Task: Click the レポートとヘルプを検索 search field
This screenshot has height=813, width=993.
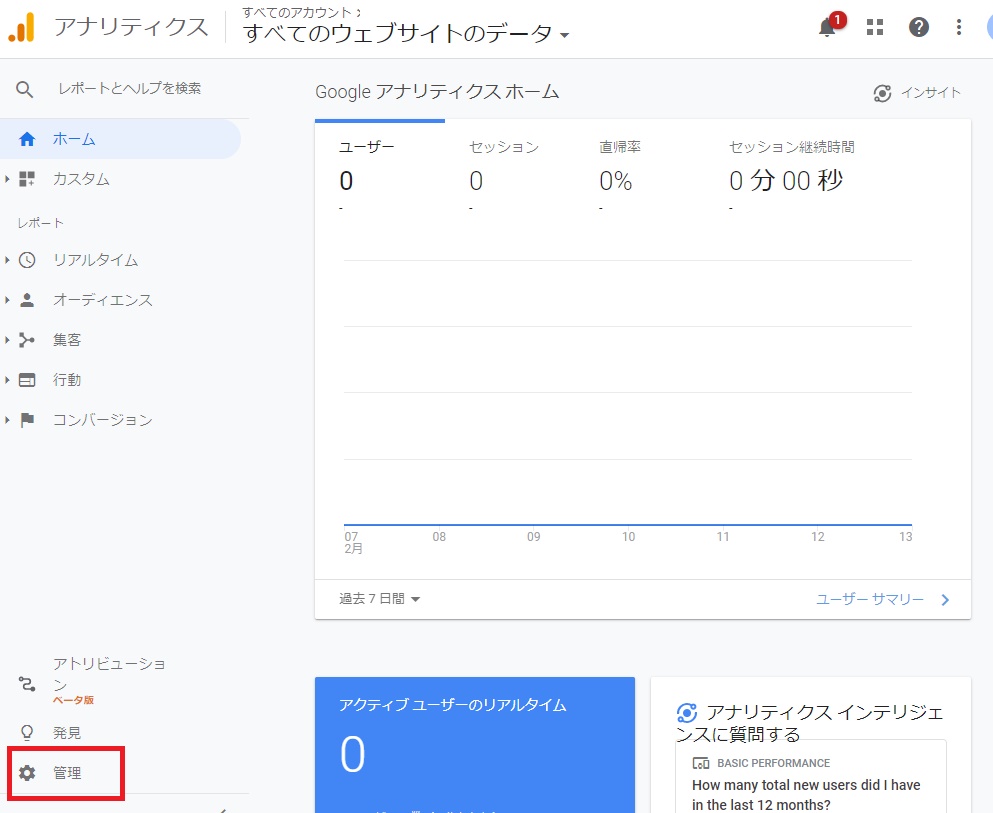Action: 130,89
